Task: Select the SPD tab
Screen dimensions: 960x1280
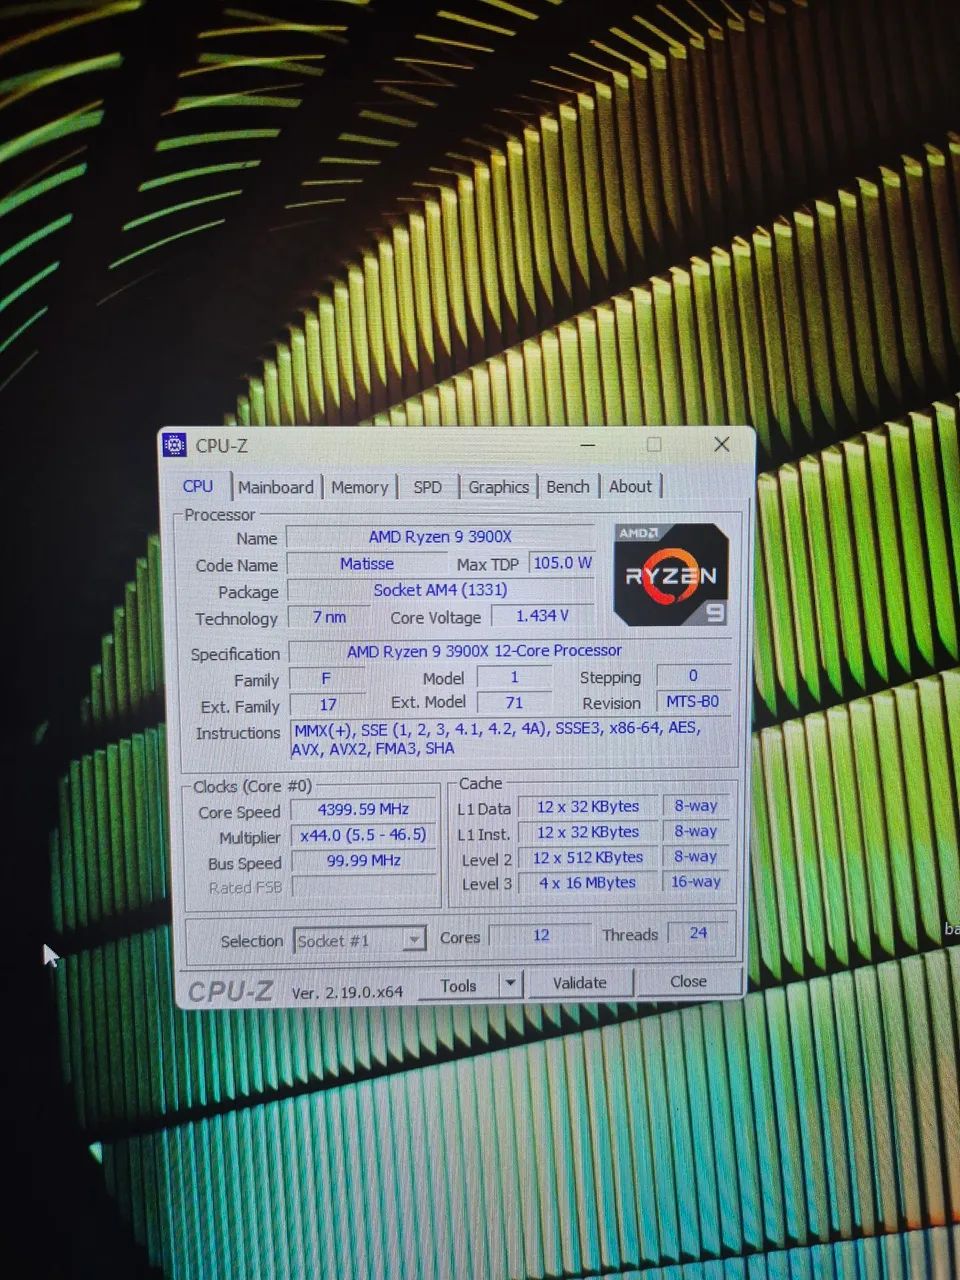Action: pyautogui.click(x=427, y=487)
